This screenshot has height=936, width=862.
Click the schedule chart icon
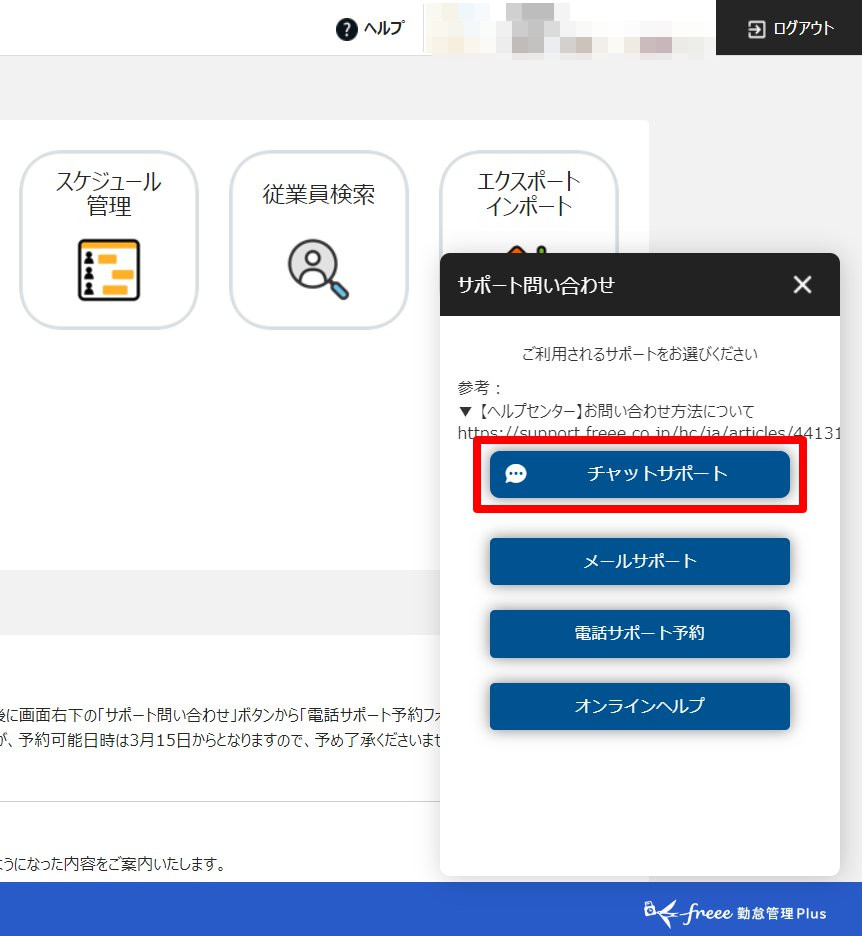109,269
